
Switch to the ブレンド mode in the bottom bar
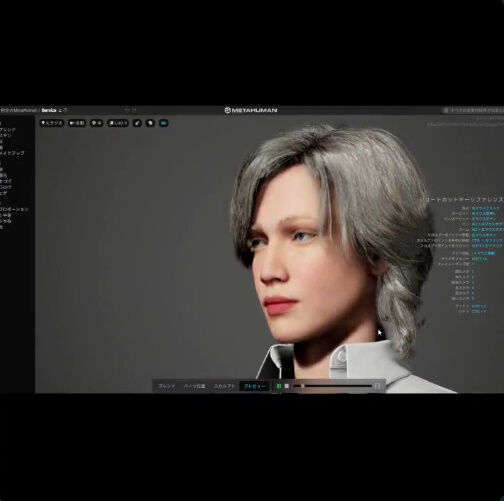pos(166,386)
